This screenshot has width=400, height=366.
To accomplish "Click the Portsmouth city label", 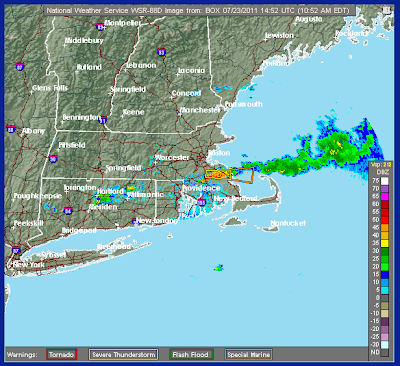I will [x=244, y=104].
